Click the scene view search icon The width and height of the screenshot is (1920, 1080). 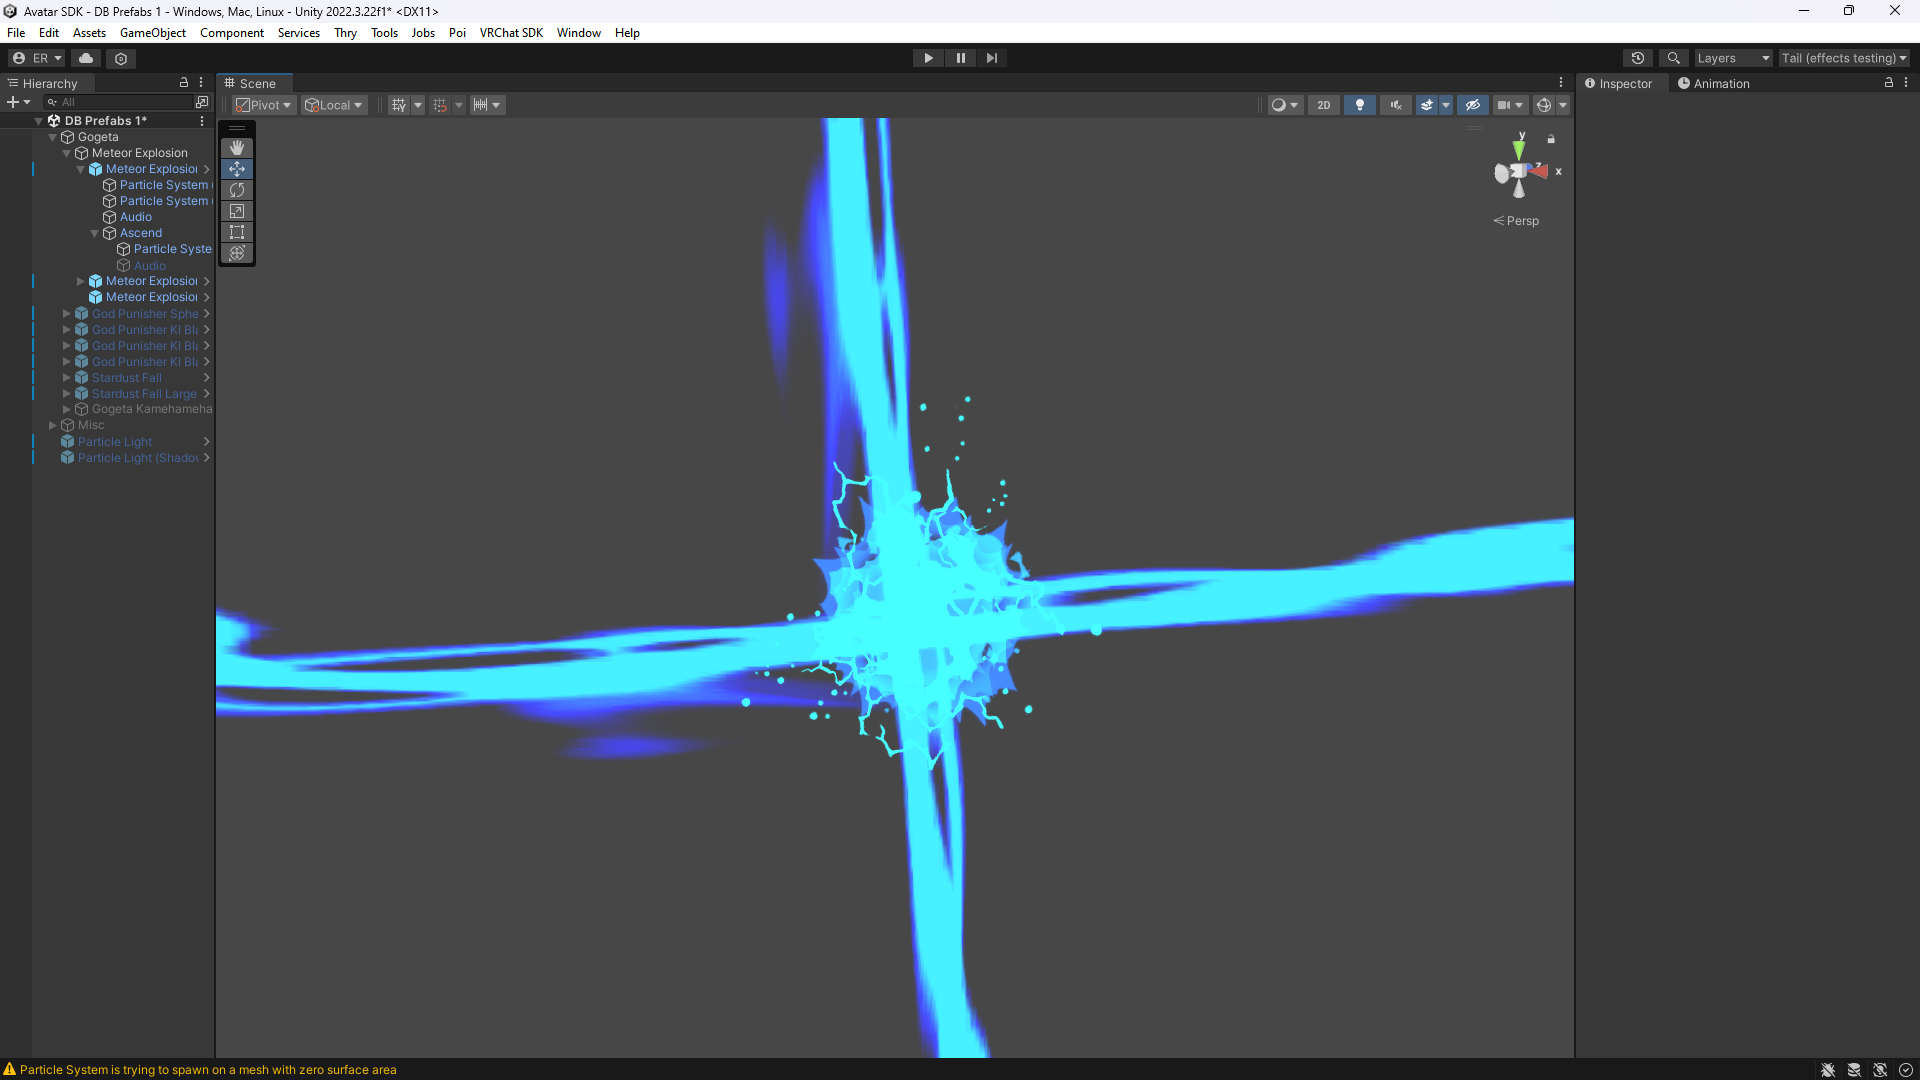tap(1674, 58)
